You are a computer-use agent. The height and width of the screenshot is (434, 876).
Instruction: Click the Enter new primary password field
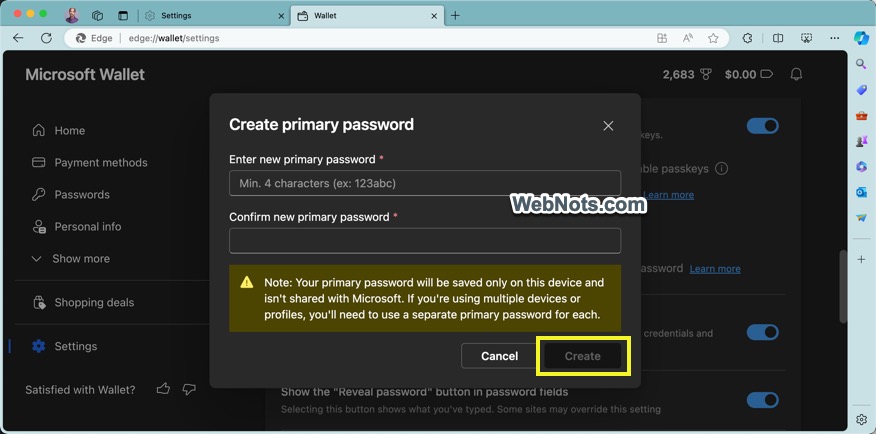click(425, 183)
